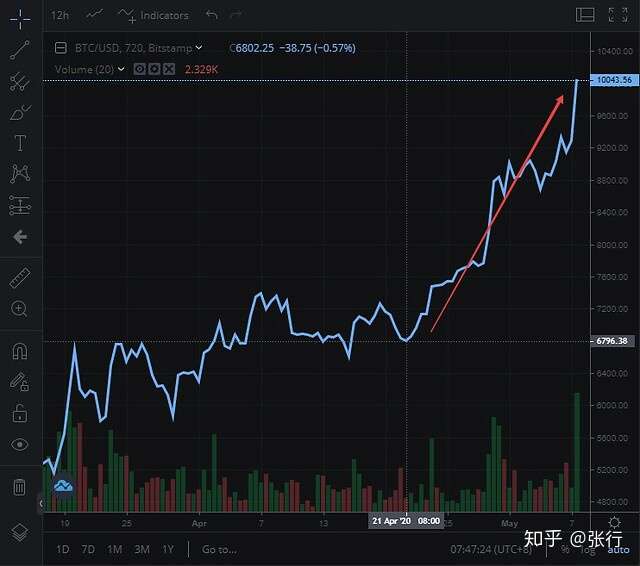Select the 1D time range

62,550
